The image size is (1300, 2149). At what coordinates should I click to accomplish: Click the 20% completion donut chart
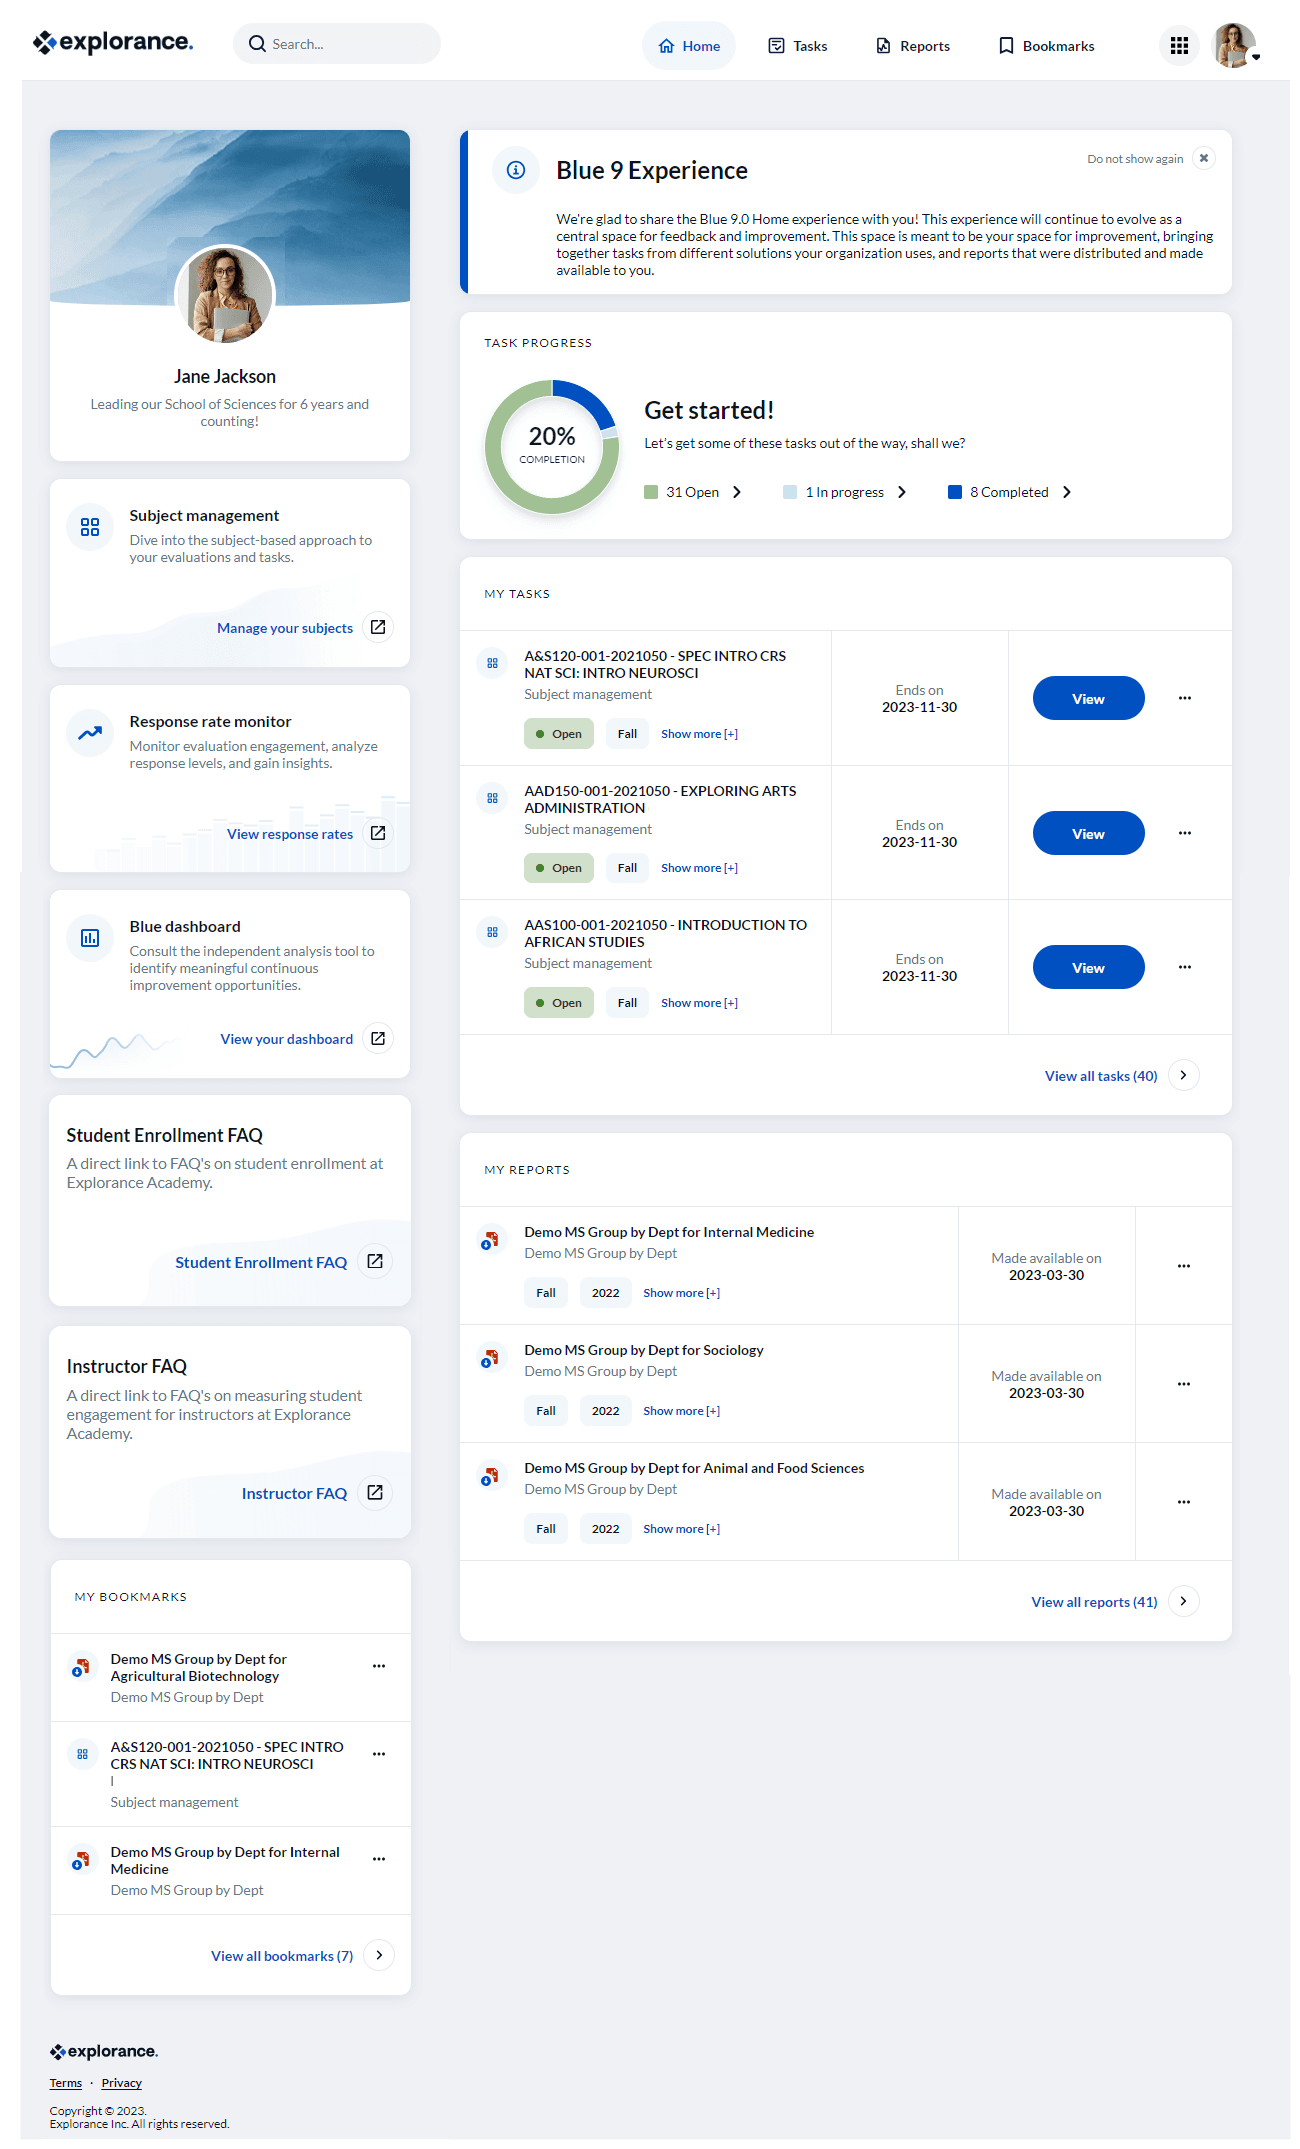(552, 447)
